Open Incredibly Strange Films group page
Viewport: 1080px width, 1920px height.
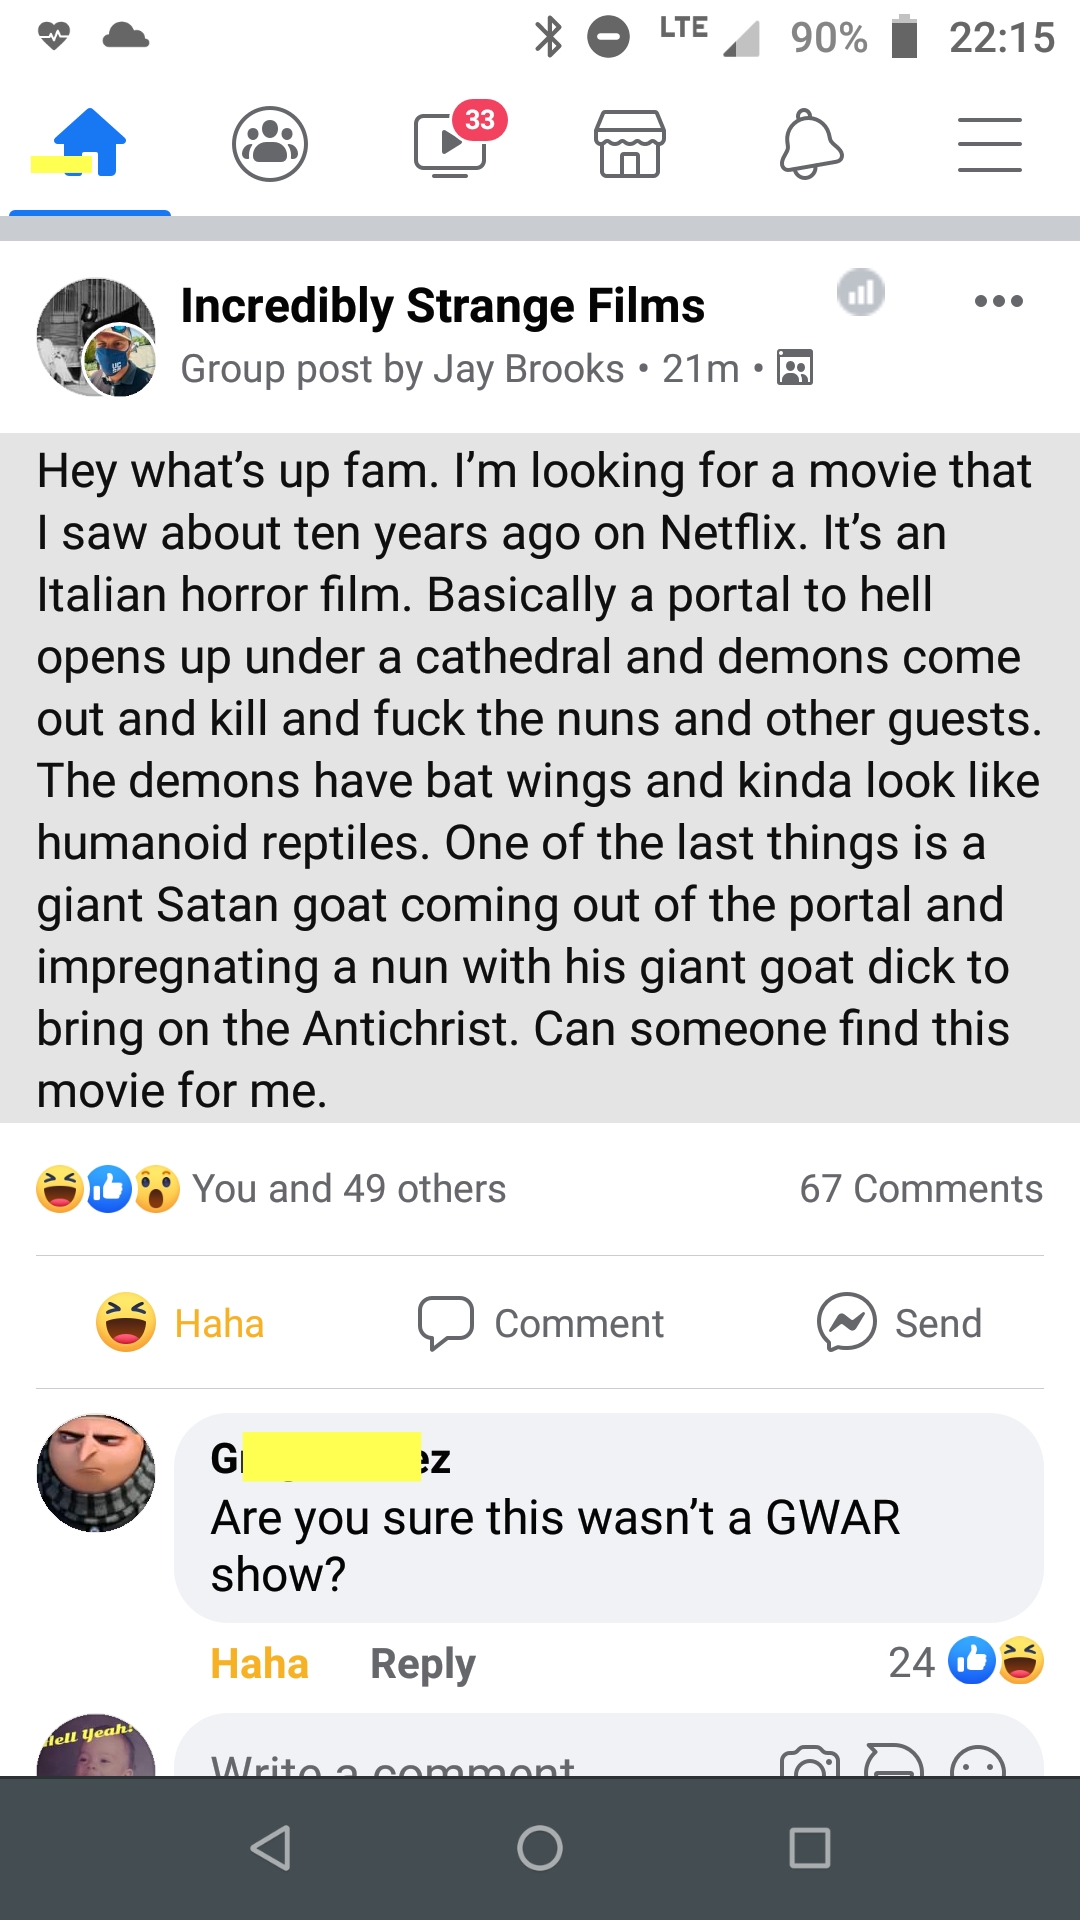point(443,306)
